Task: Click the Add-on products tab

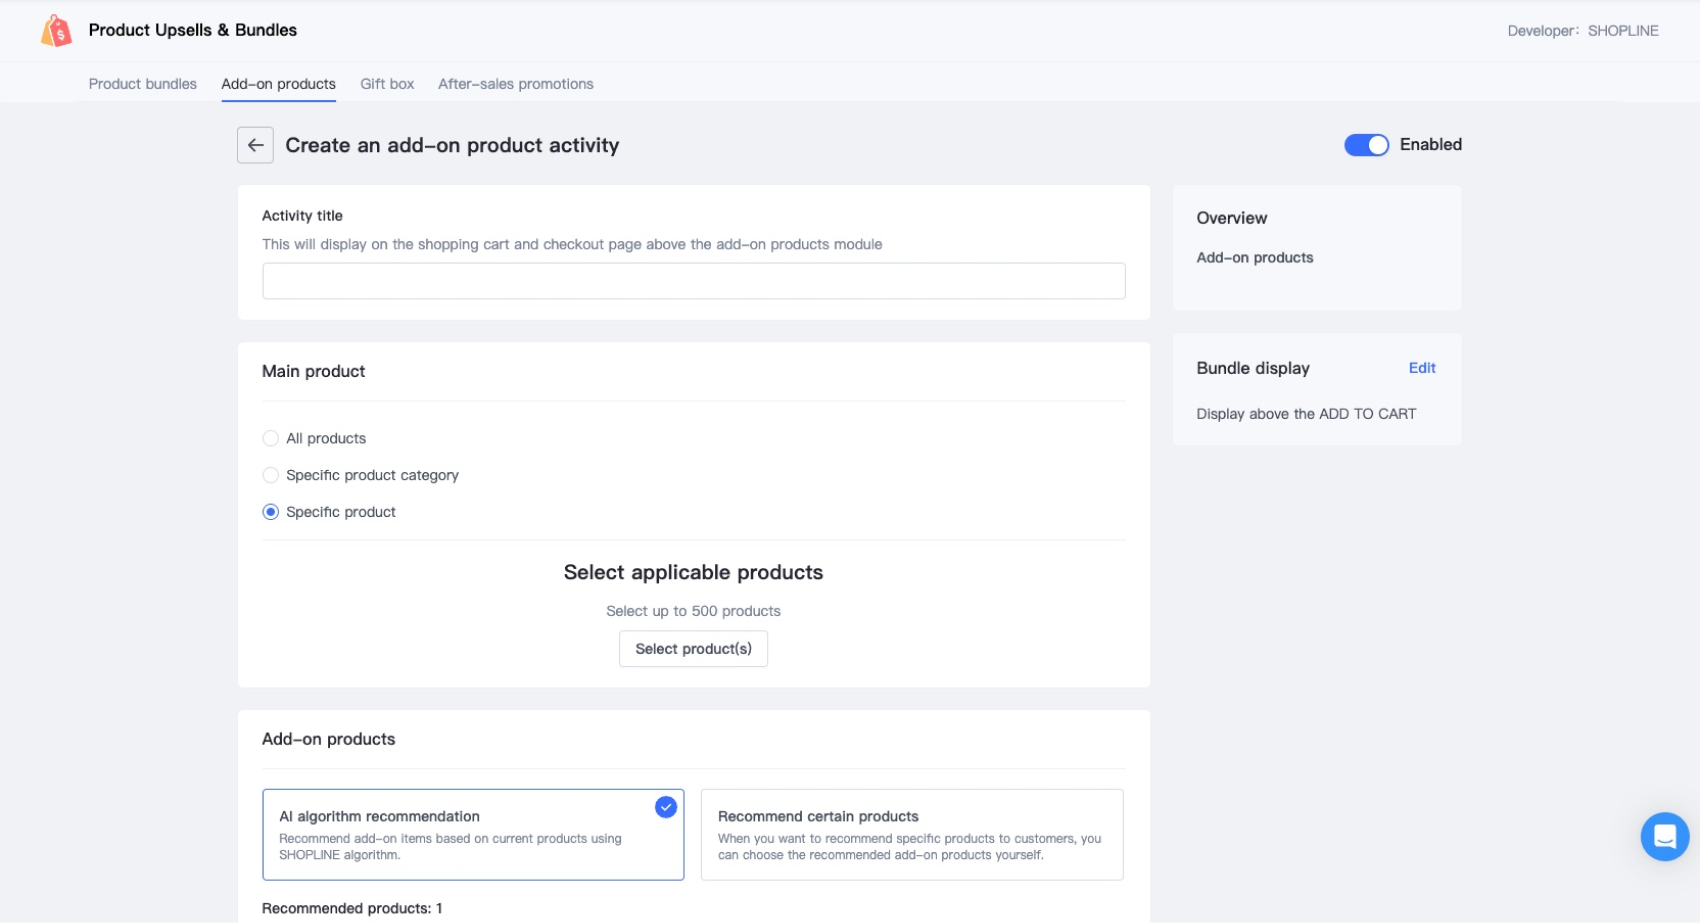Action: pyautogui.click(x=278, y=84)
